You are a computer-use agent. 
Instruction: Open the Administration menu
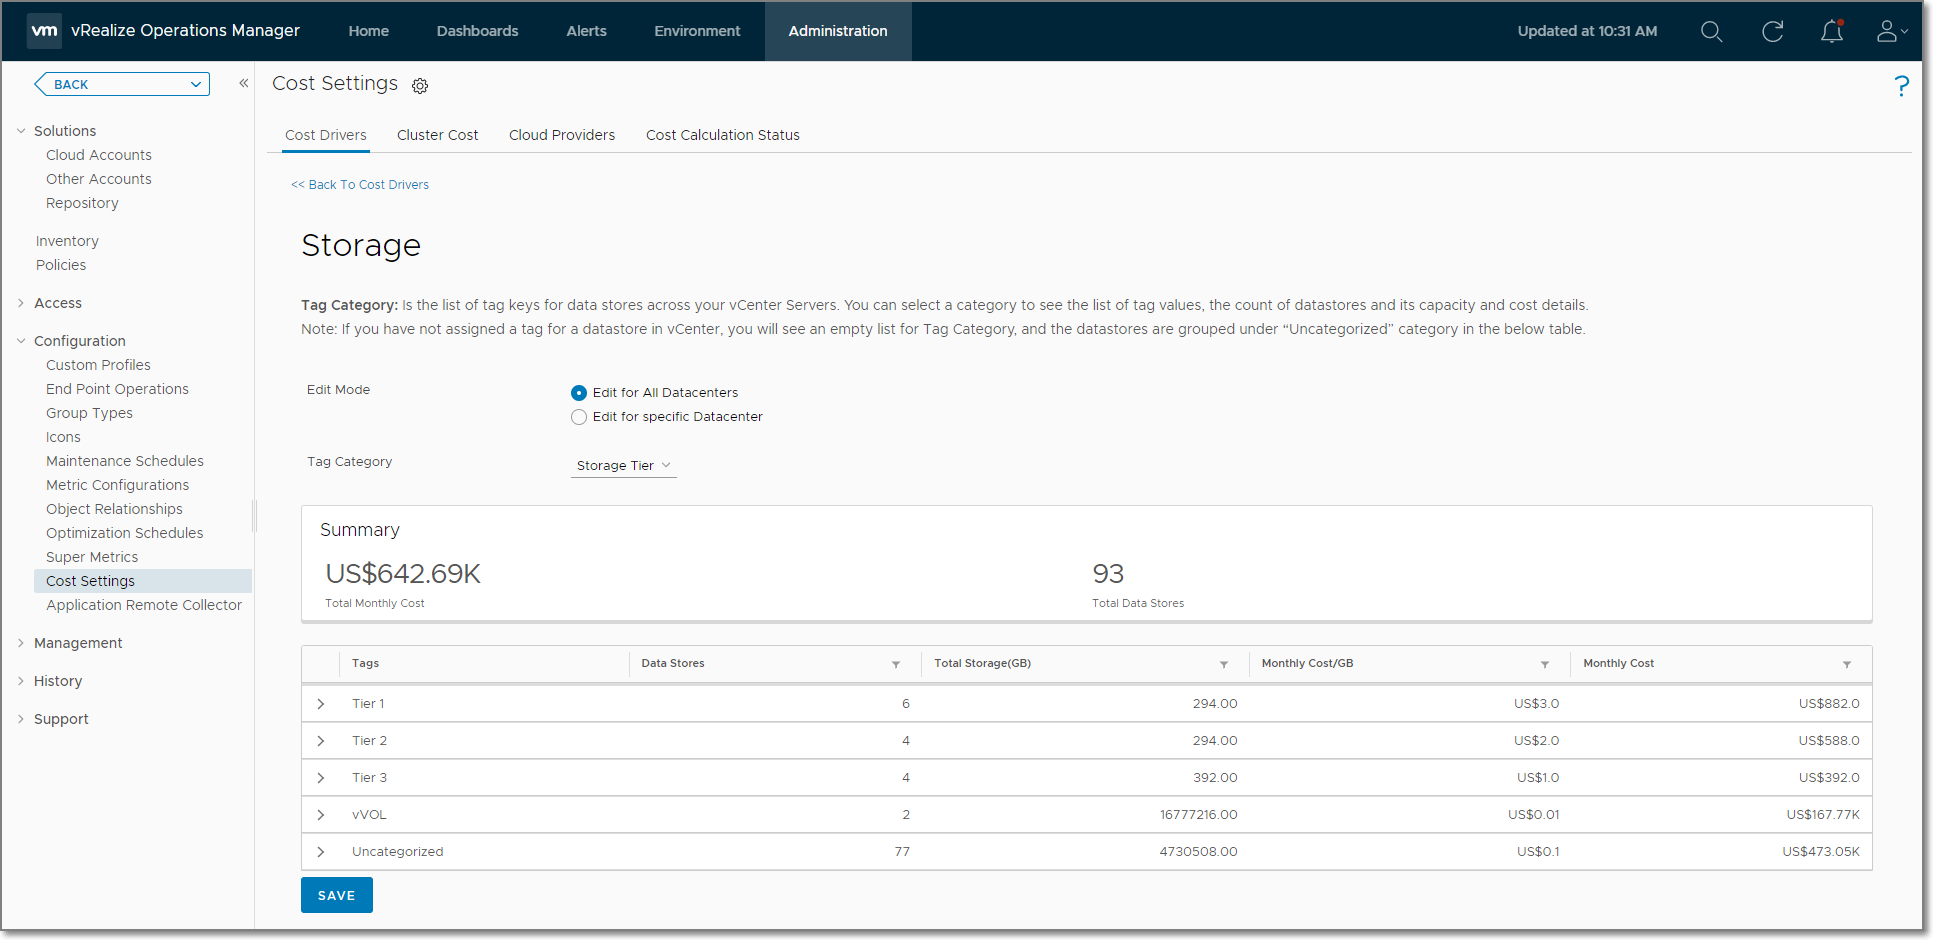tap(838, 31)
